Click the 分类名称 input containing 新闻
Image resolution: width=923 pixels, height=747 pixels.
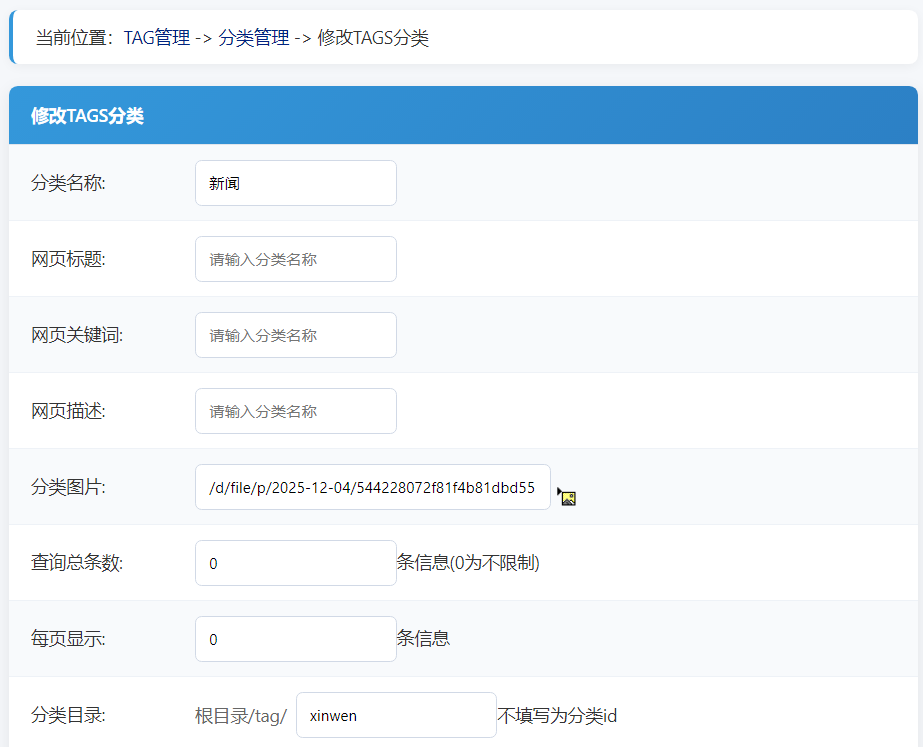295,182
